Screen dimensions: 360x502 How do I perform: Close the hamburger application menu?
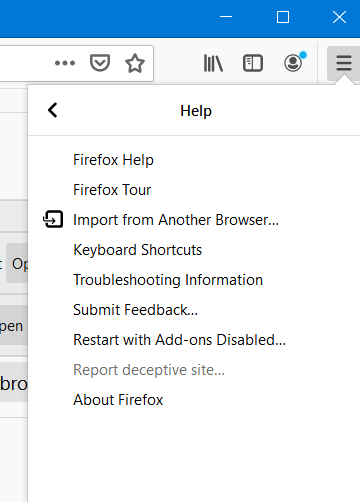(344, 63)
